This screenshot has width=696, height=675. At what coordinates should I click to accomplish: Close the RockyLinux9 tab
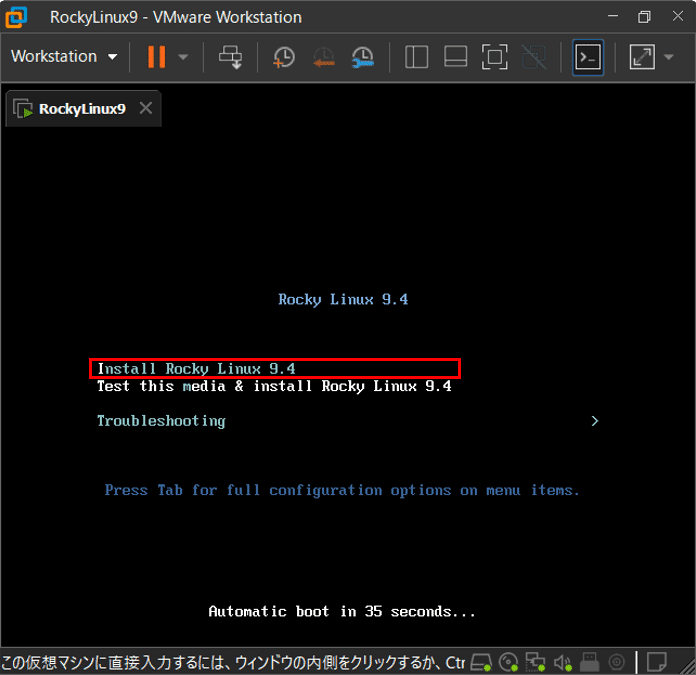point(146,108)
